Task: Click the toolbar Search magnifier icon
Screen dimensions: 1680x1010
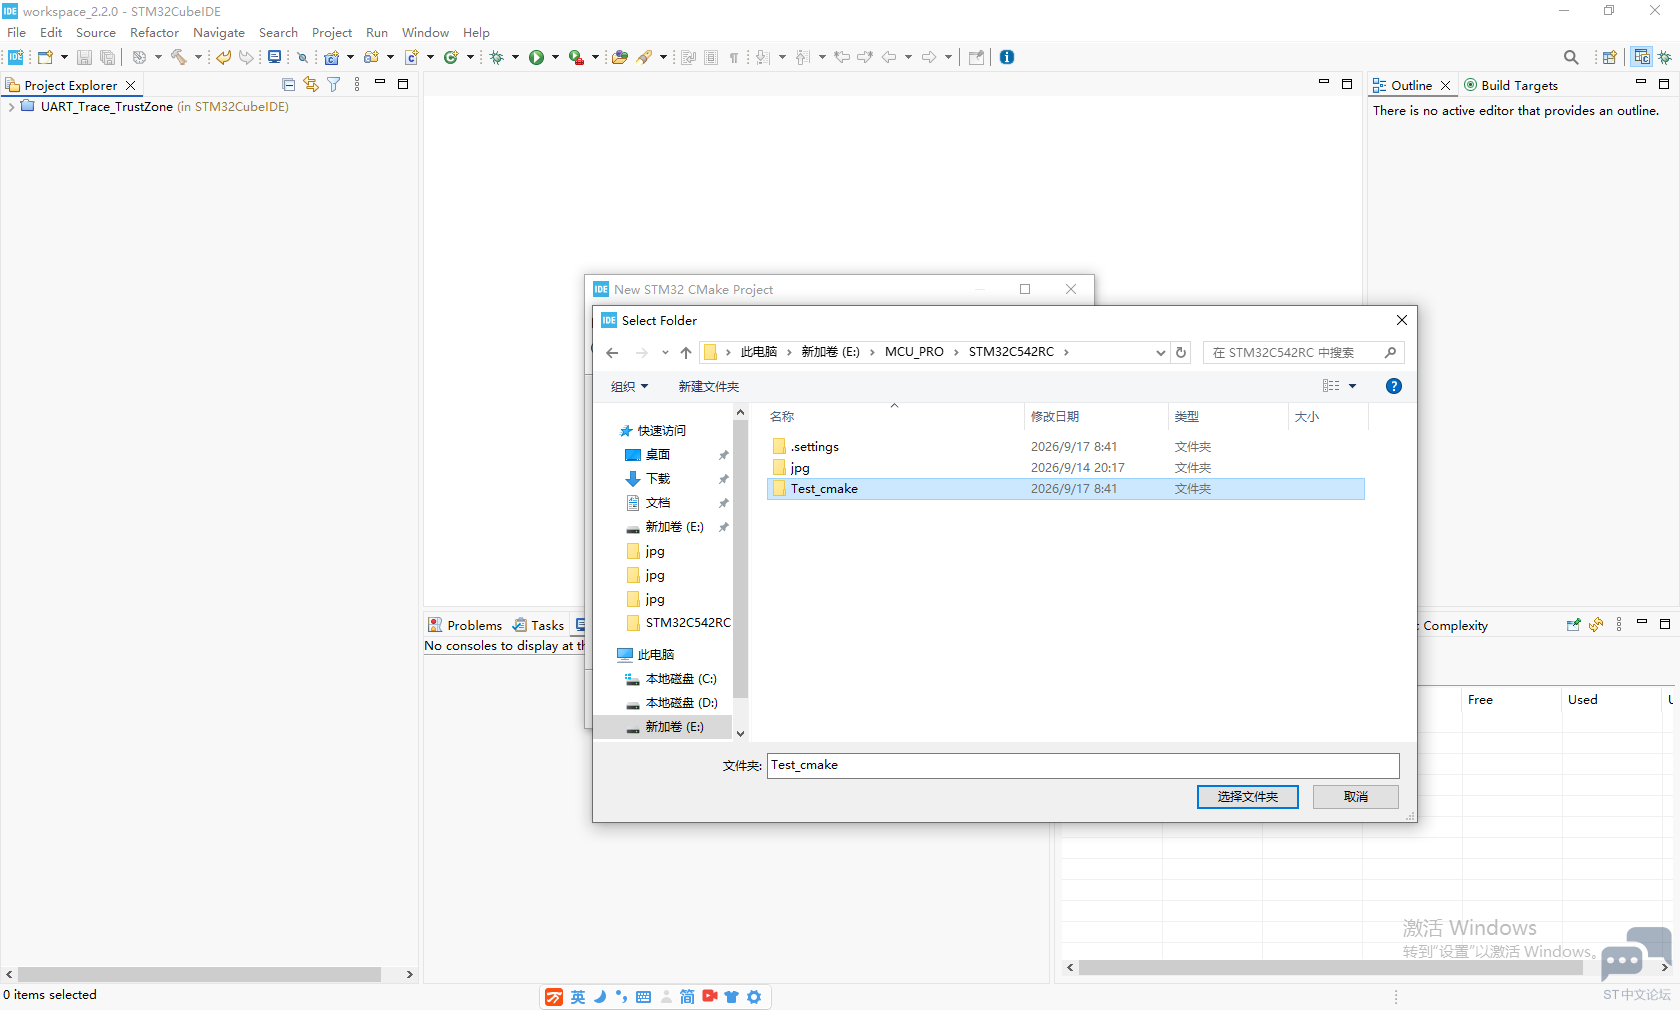Action: click(x=1571, y=57)
